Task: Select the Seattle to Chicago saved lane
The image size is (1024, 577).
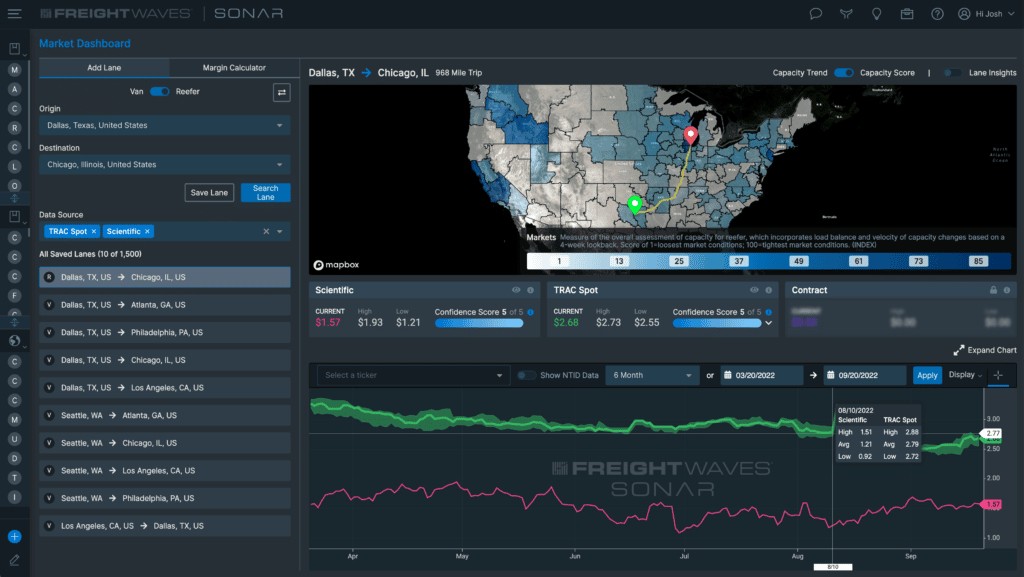Action: click(164, 442)
